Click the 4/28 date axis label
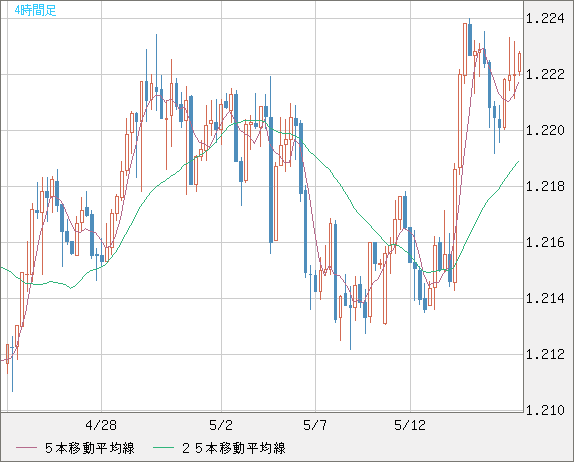The height and width of the screenshot is (462, 574). point(101,425)
